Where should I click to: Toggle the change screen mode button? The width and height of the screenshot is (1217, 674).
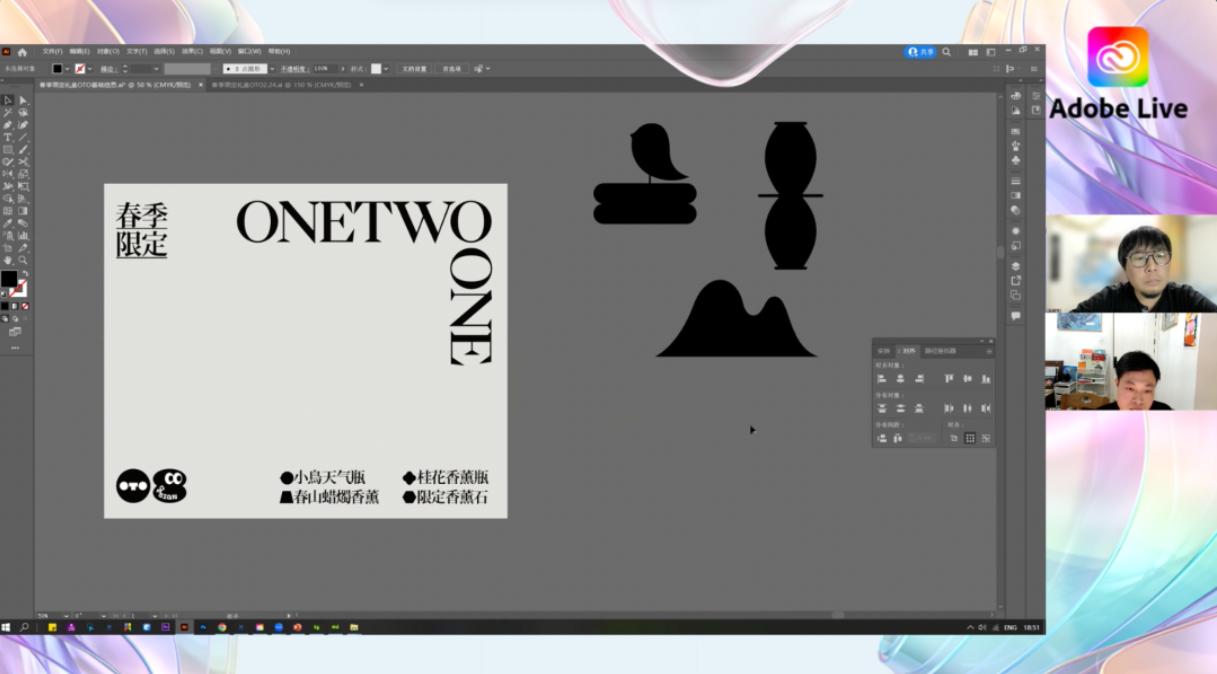click(15, 331)
